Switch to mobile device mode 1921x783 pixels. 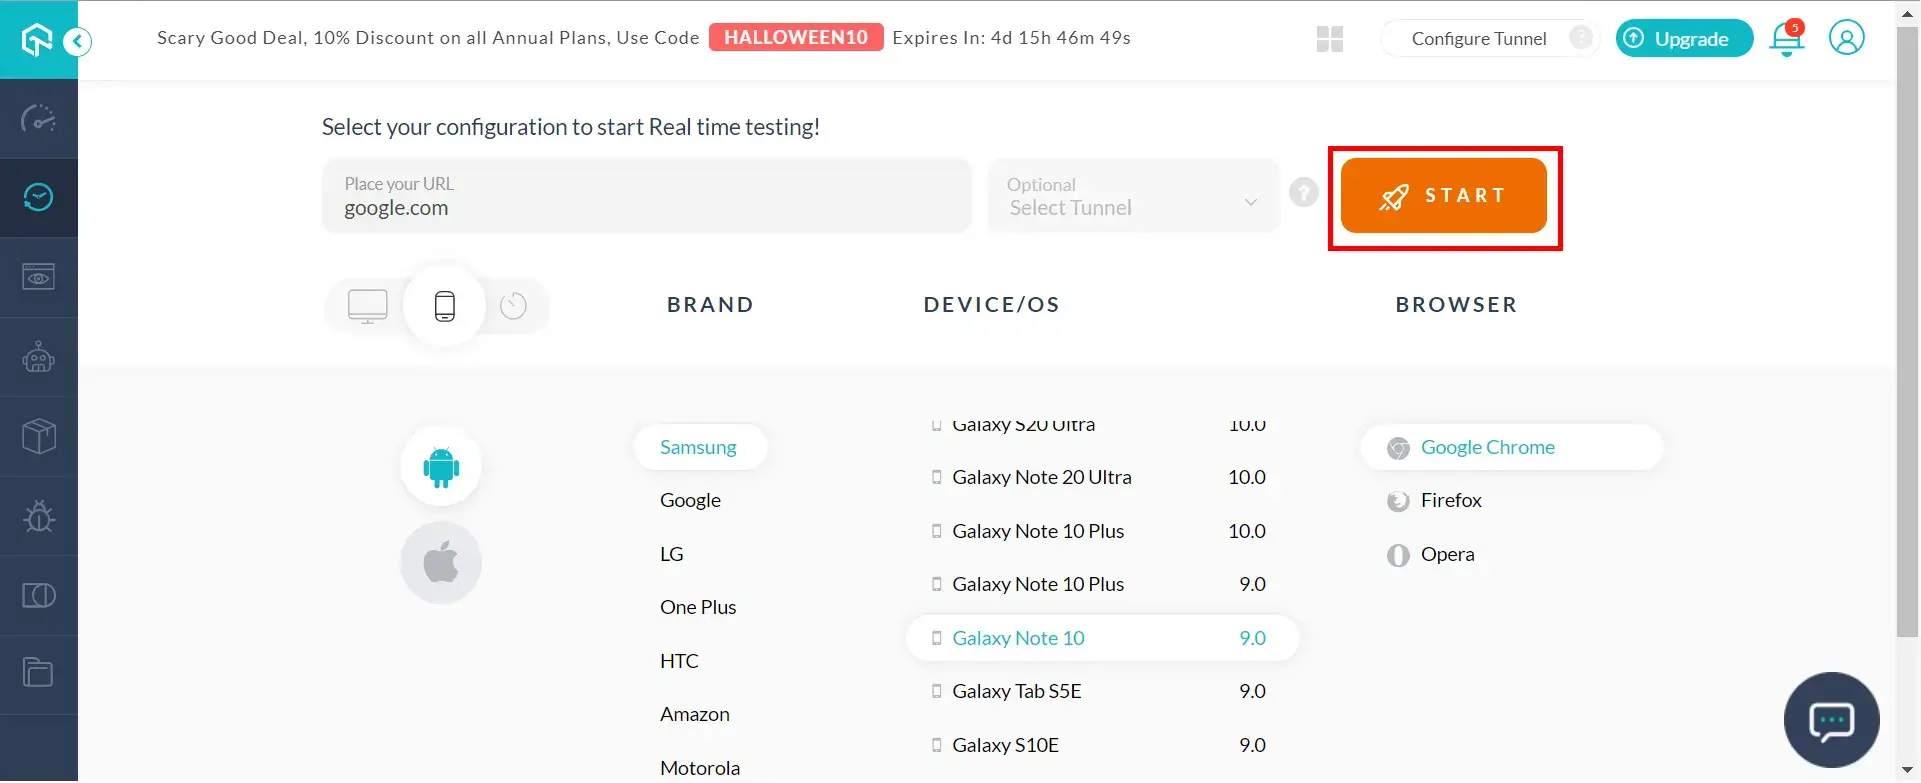click(x=445, y=305)
